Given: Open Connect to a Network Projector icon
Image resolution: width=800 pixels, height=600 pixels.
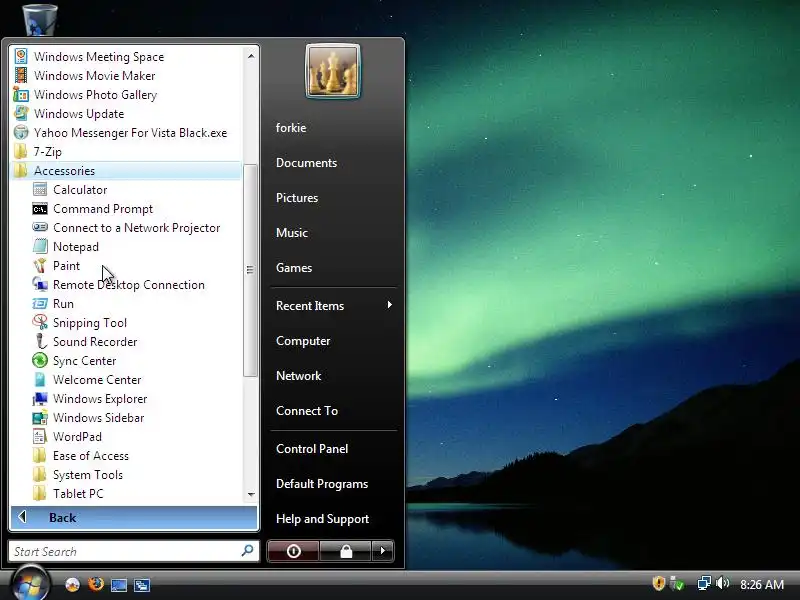Looking at the screenshot, I should [x=40, y=228].
